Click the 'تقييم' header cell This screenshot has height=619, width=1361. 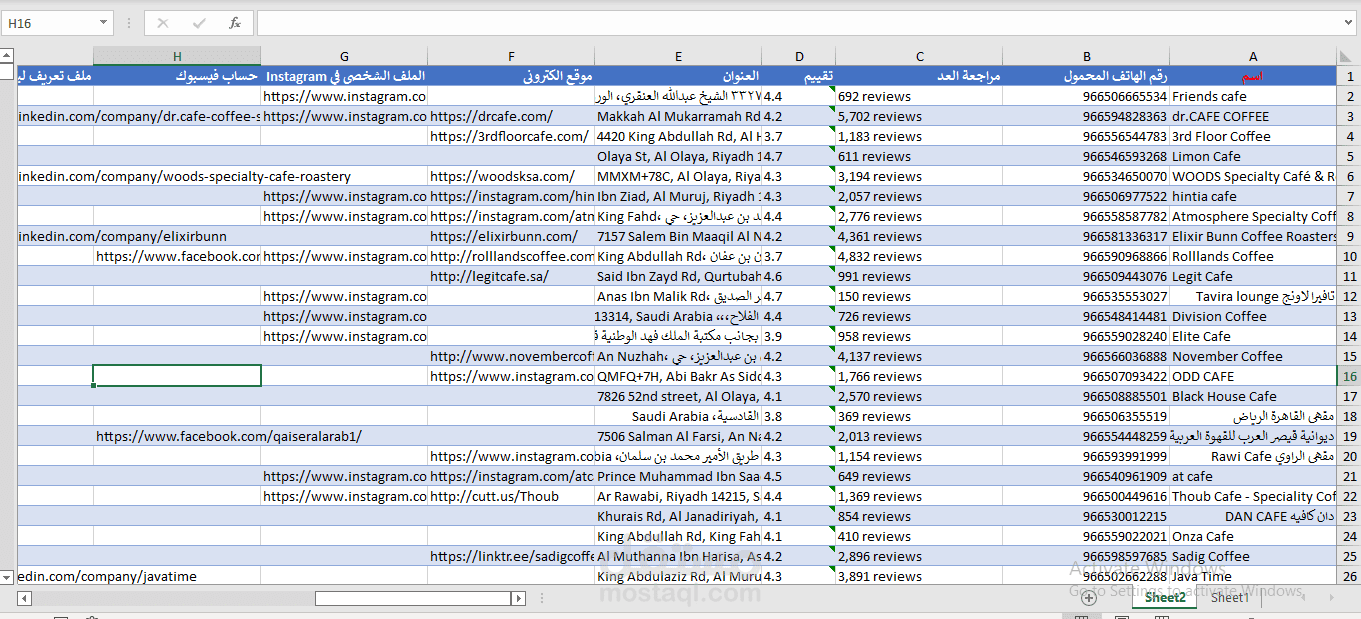(799, 76)
